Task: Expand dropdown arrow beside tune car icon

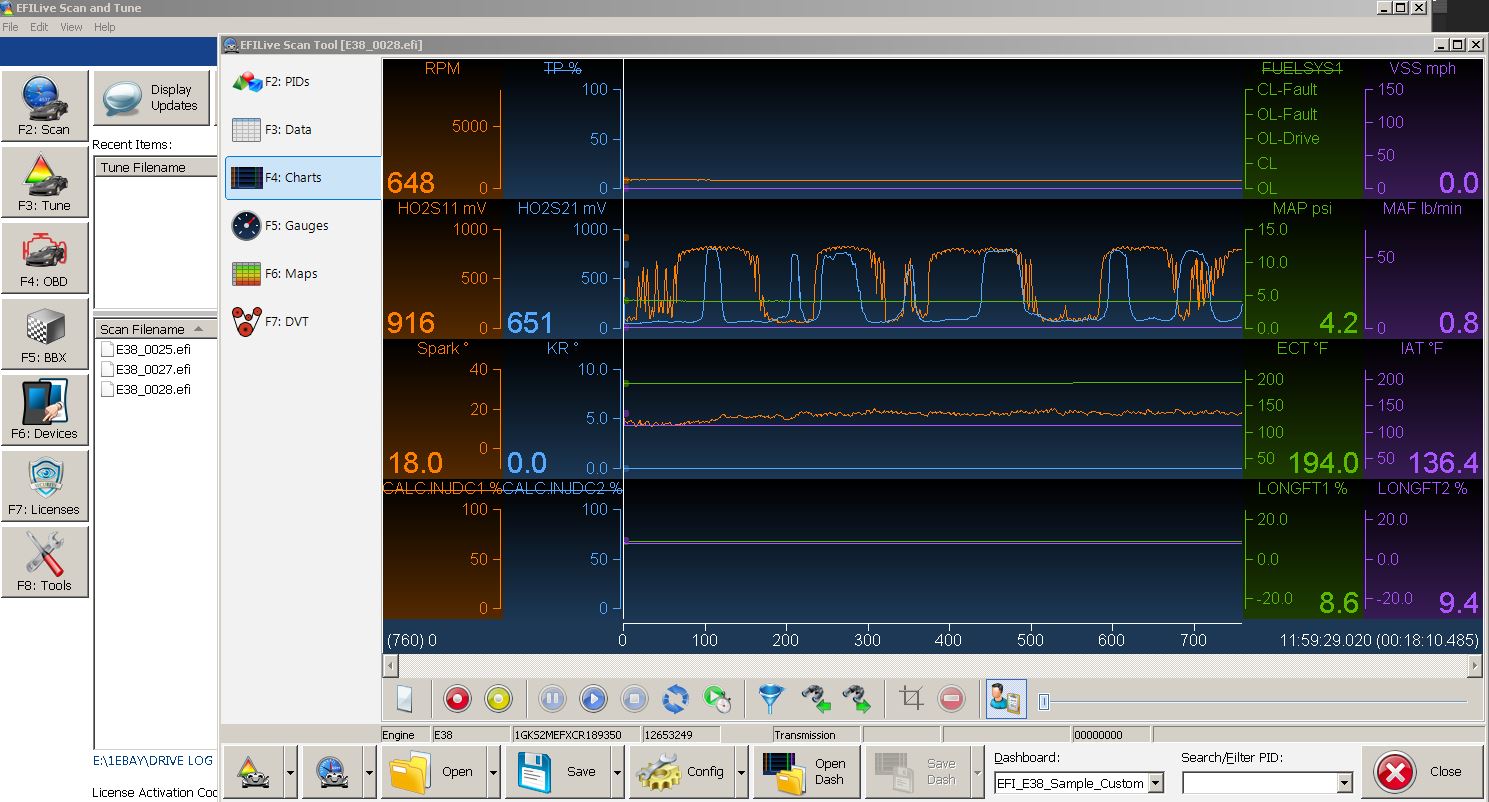Action: (x=290, y=772)
